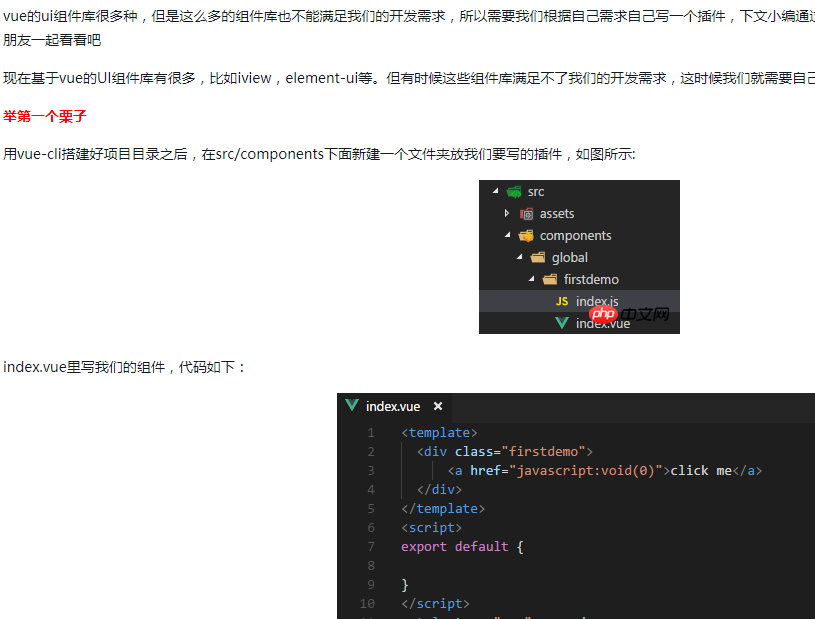Switch to the index.vue editor tab
This screenshot has width=815, height=619.
click(x=392, y=406)
